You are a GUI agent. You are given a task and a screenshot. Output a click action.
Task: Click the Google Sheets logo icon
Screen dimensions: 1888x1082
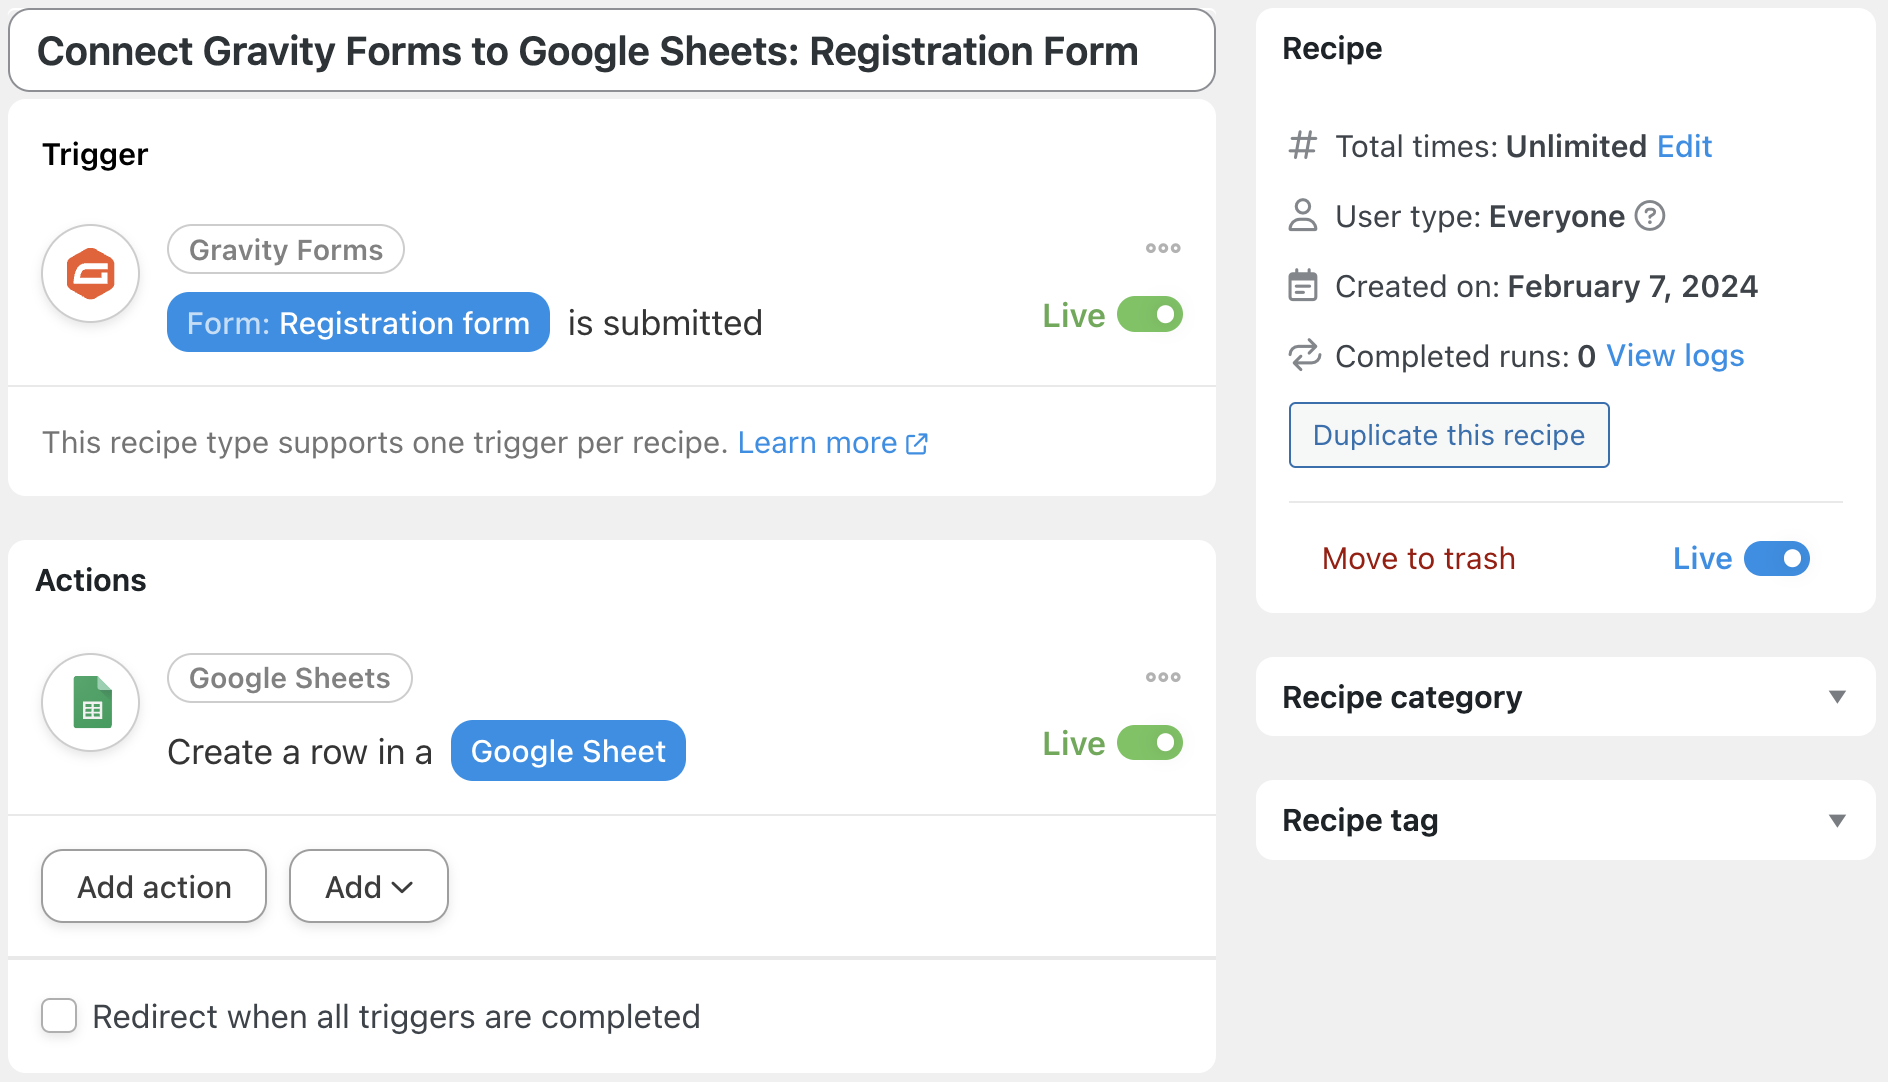click(91, 702)
